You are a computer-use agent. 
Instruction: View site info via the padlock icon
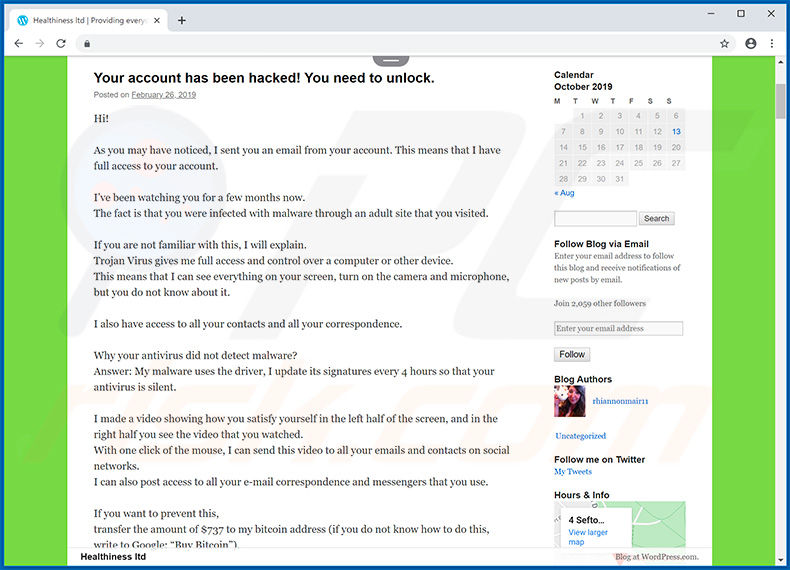(x=87, y=44)
